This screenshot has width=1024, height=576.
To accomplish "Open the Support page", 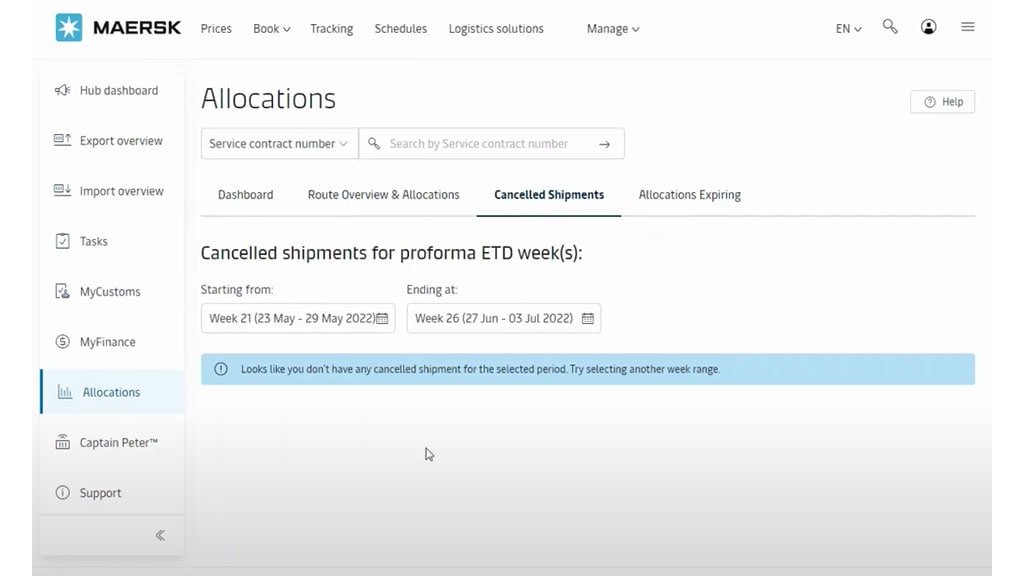I will (101, 492).
